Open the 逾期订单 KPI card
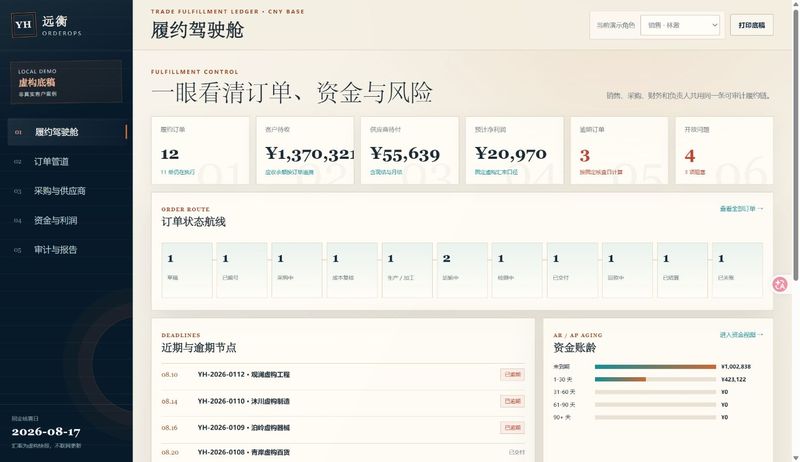Viewport: 800px width, 462px height. pyautogui.click(x=619, y=150)
